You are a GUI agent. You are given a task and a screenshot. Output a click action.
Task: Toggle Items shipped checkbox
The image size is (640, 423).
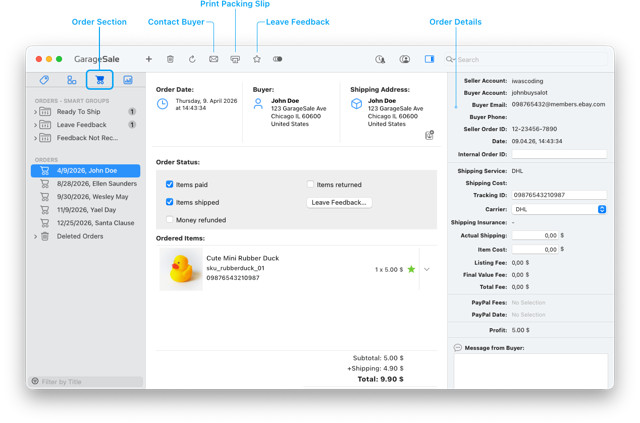pyautogui.click(x=169, y=202)
